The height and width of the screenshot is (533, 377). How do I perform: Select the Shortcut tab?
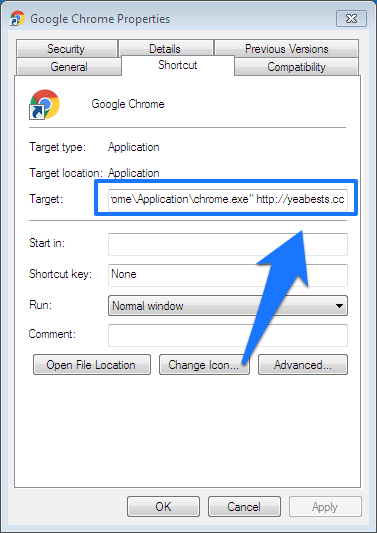(x=178, y=65)
